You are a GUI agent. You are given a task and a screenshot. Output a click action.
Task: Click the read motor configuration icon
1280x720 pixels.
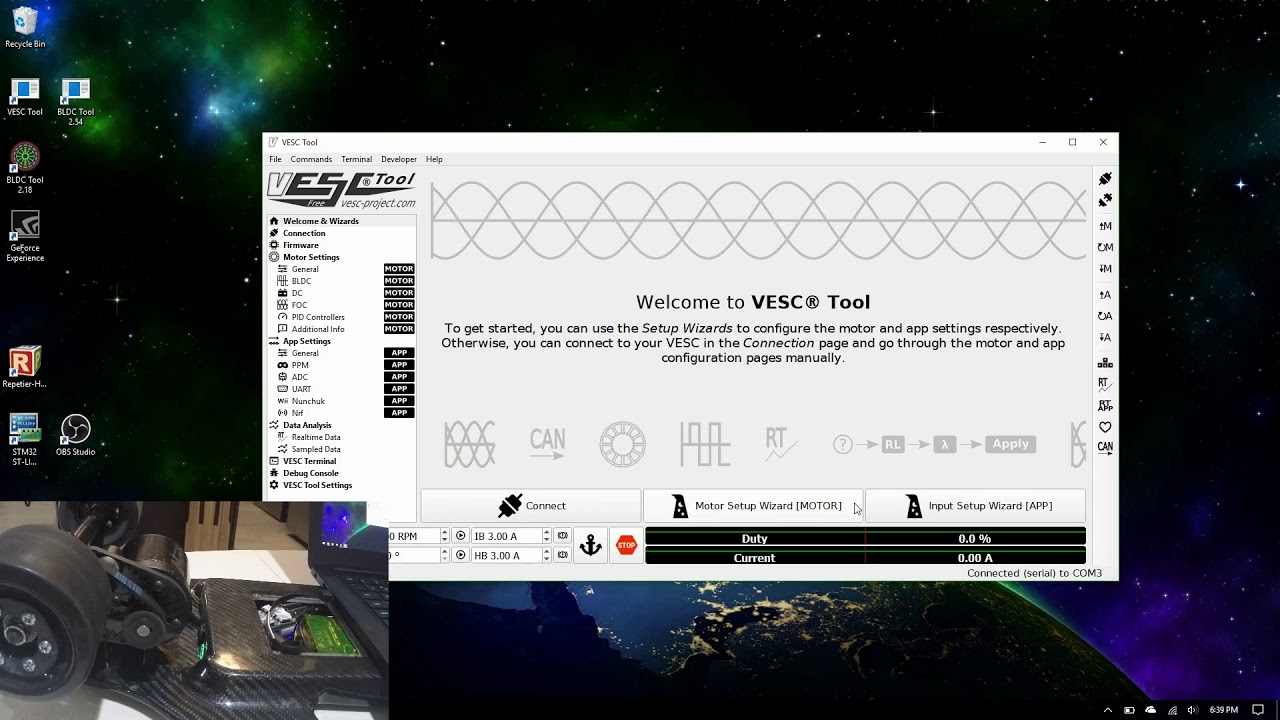pyautogui.click(x=1105, y=226)
